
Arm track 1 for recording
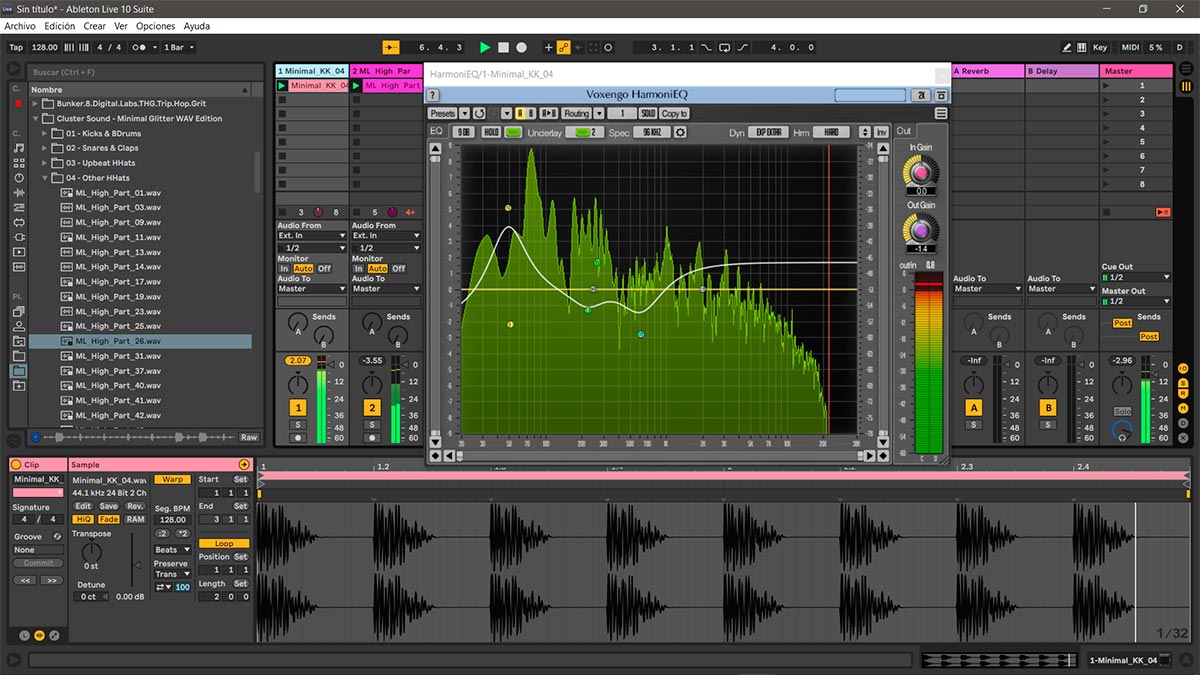[298, 438]
